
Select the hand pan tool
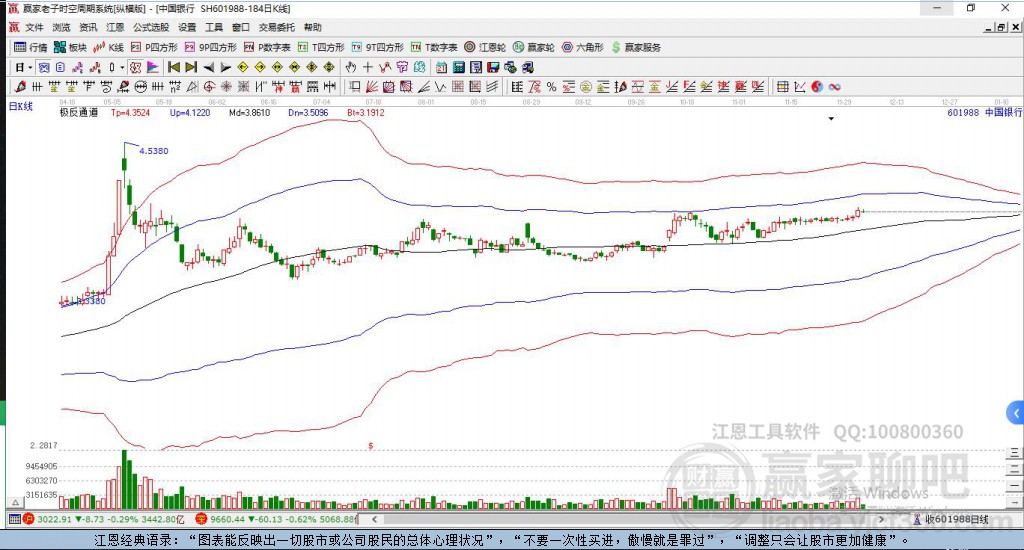coord(351,67)
